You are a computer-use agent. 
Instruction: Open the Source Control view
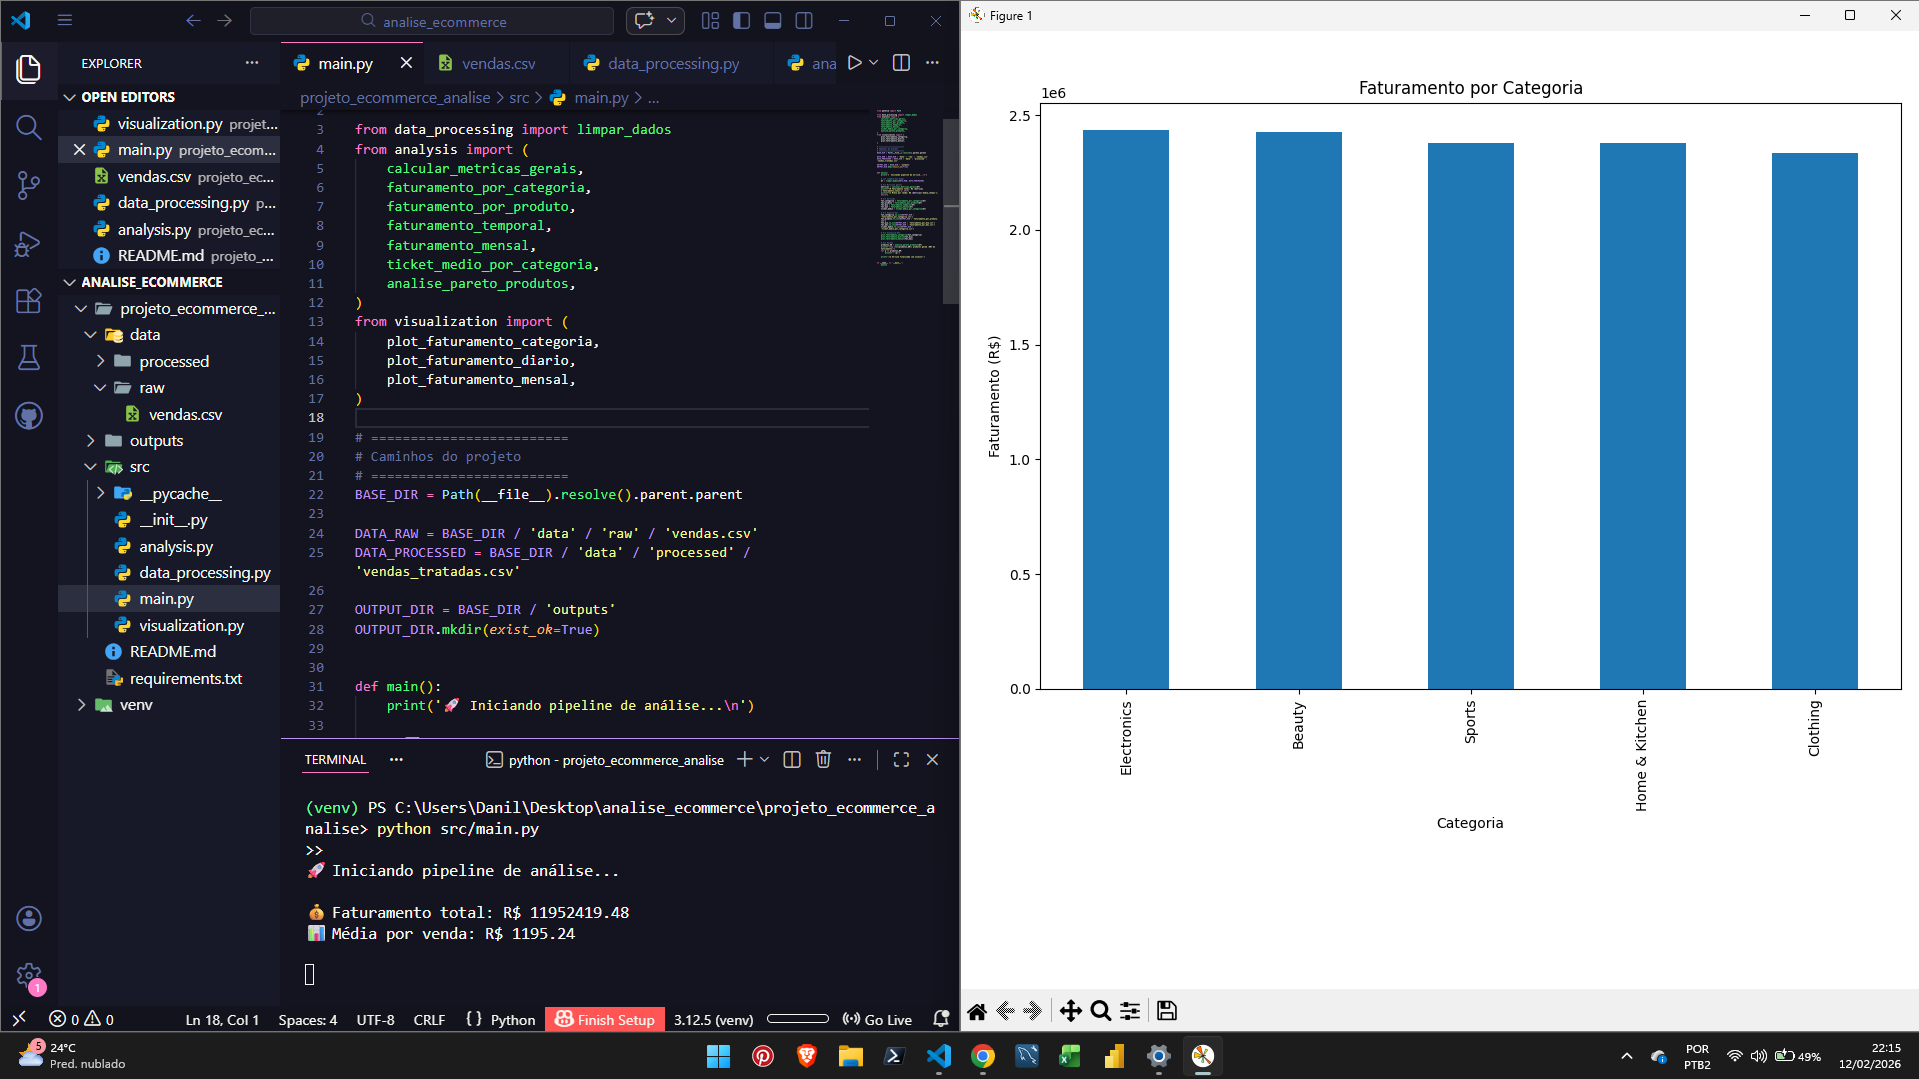click(x=29, y=185)
